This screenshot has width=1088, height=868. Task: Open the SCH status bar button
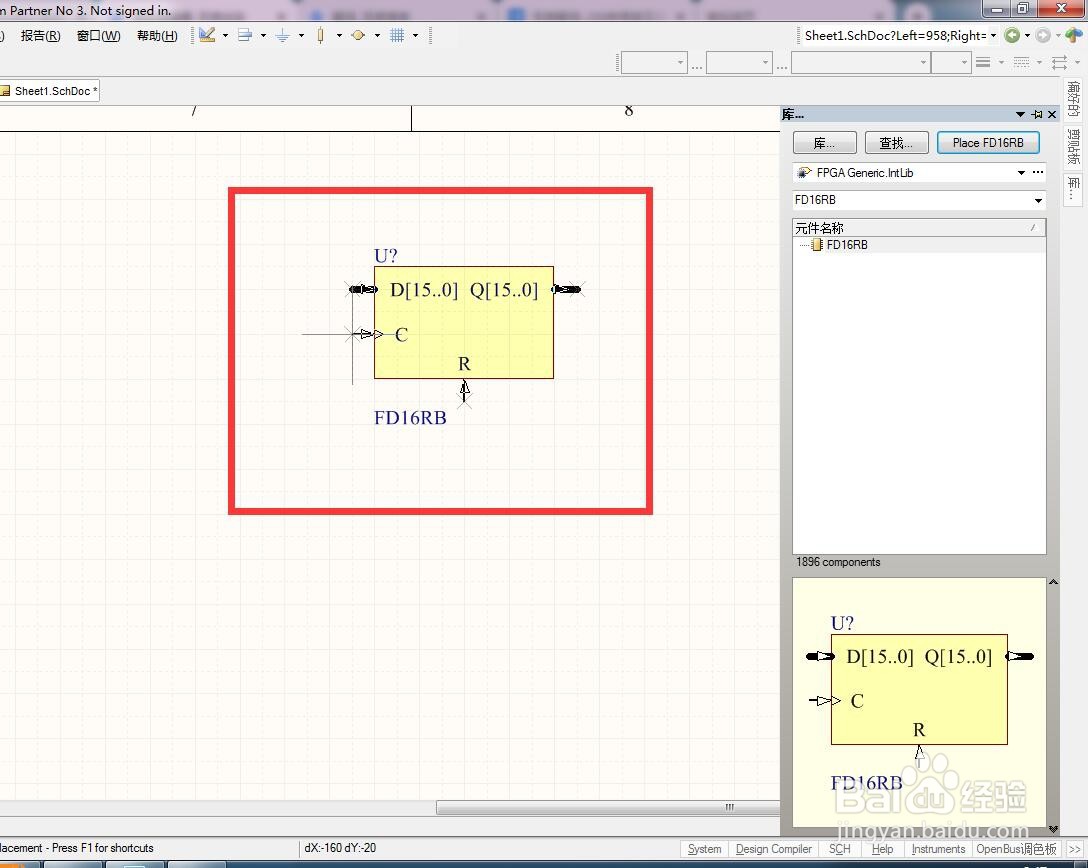(x=840, y=849)
